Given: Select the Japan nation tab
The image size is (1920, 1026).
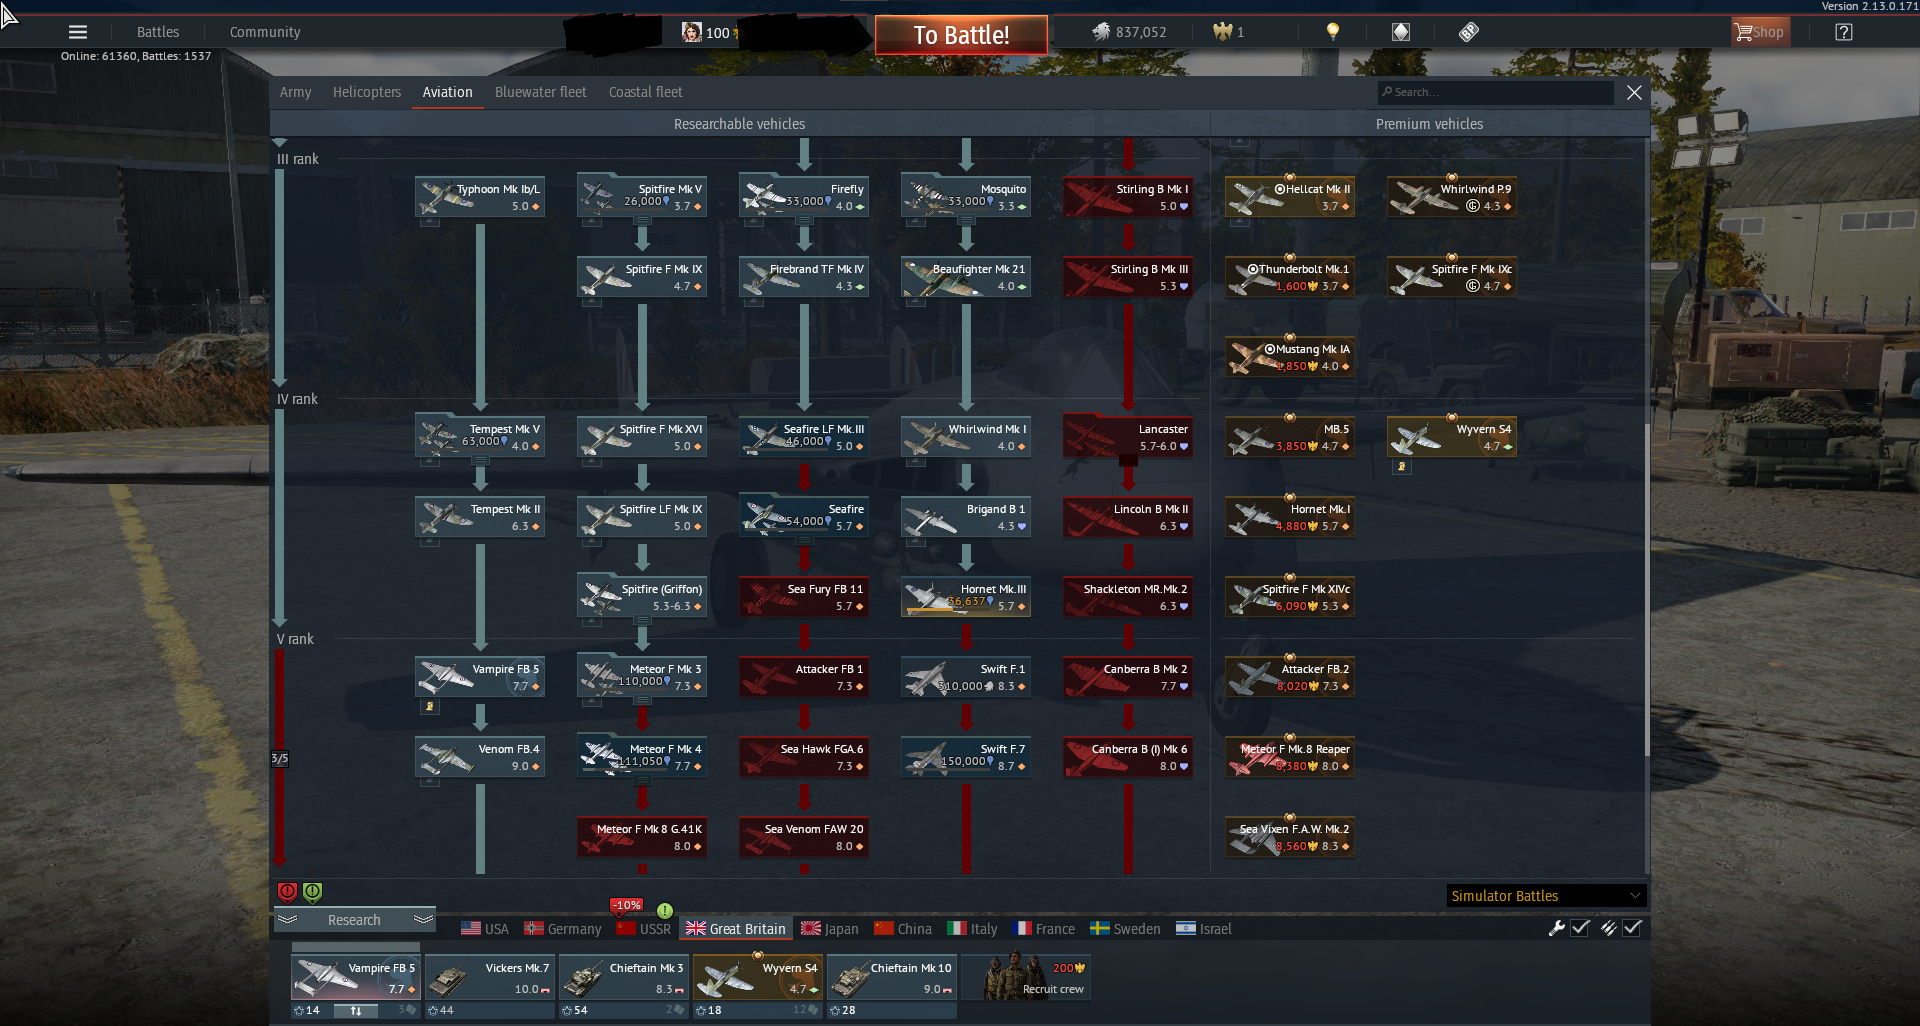Looking at the screenshot, I should pos(830,929).
